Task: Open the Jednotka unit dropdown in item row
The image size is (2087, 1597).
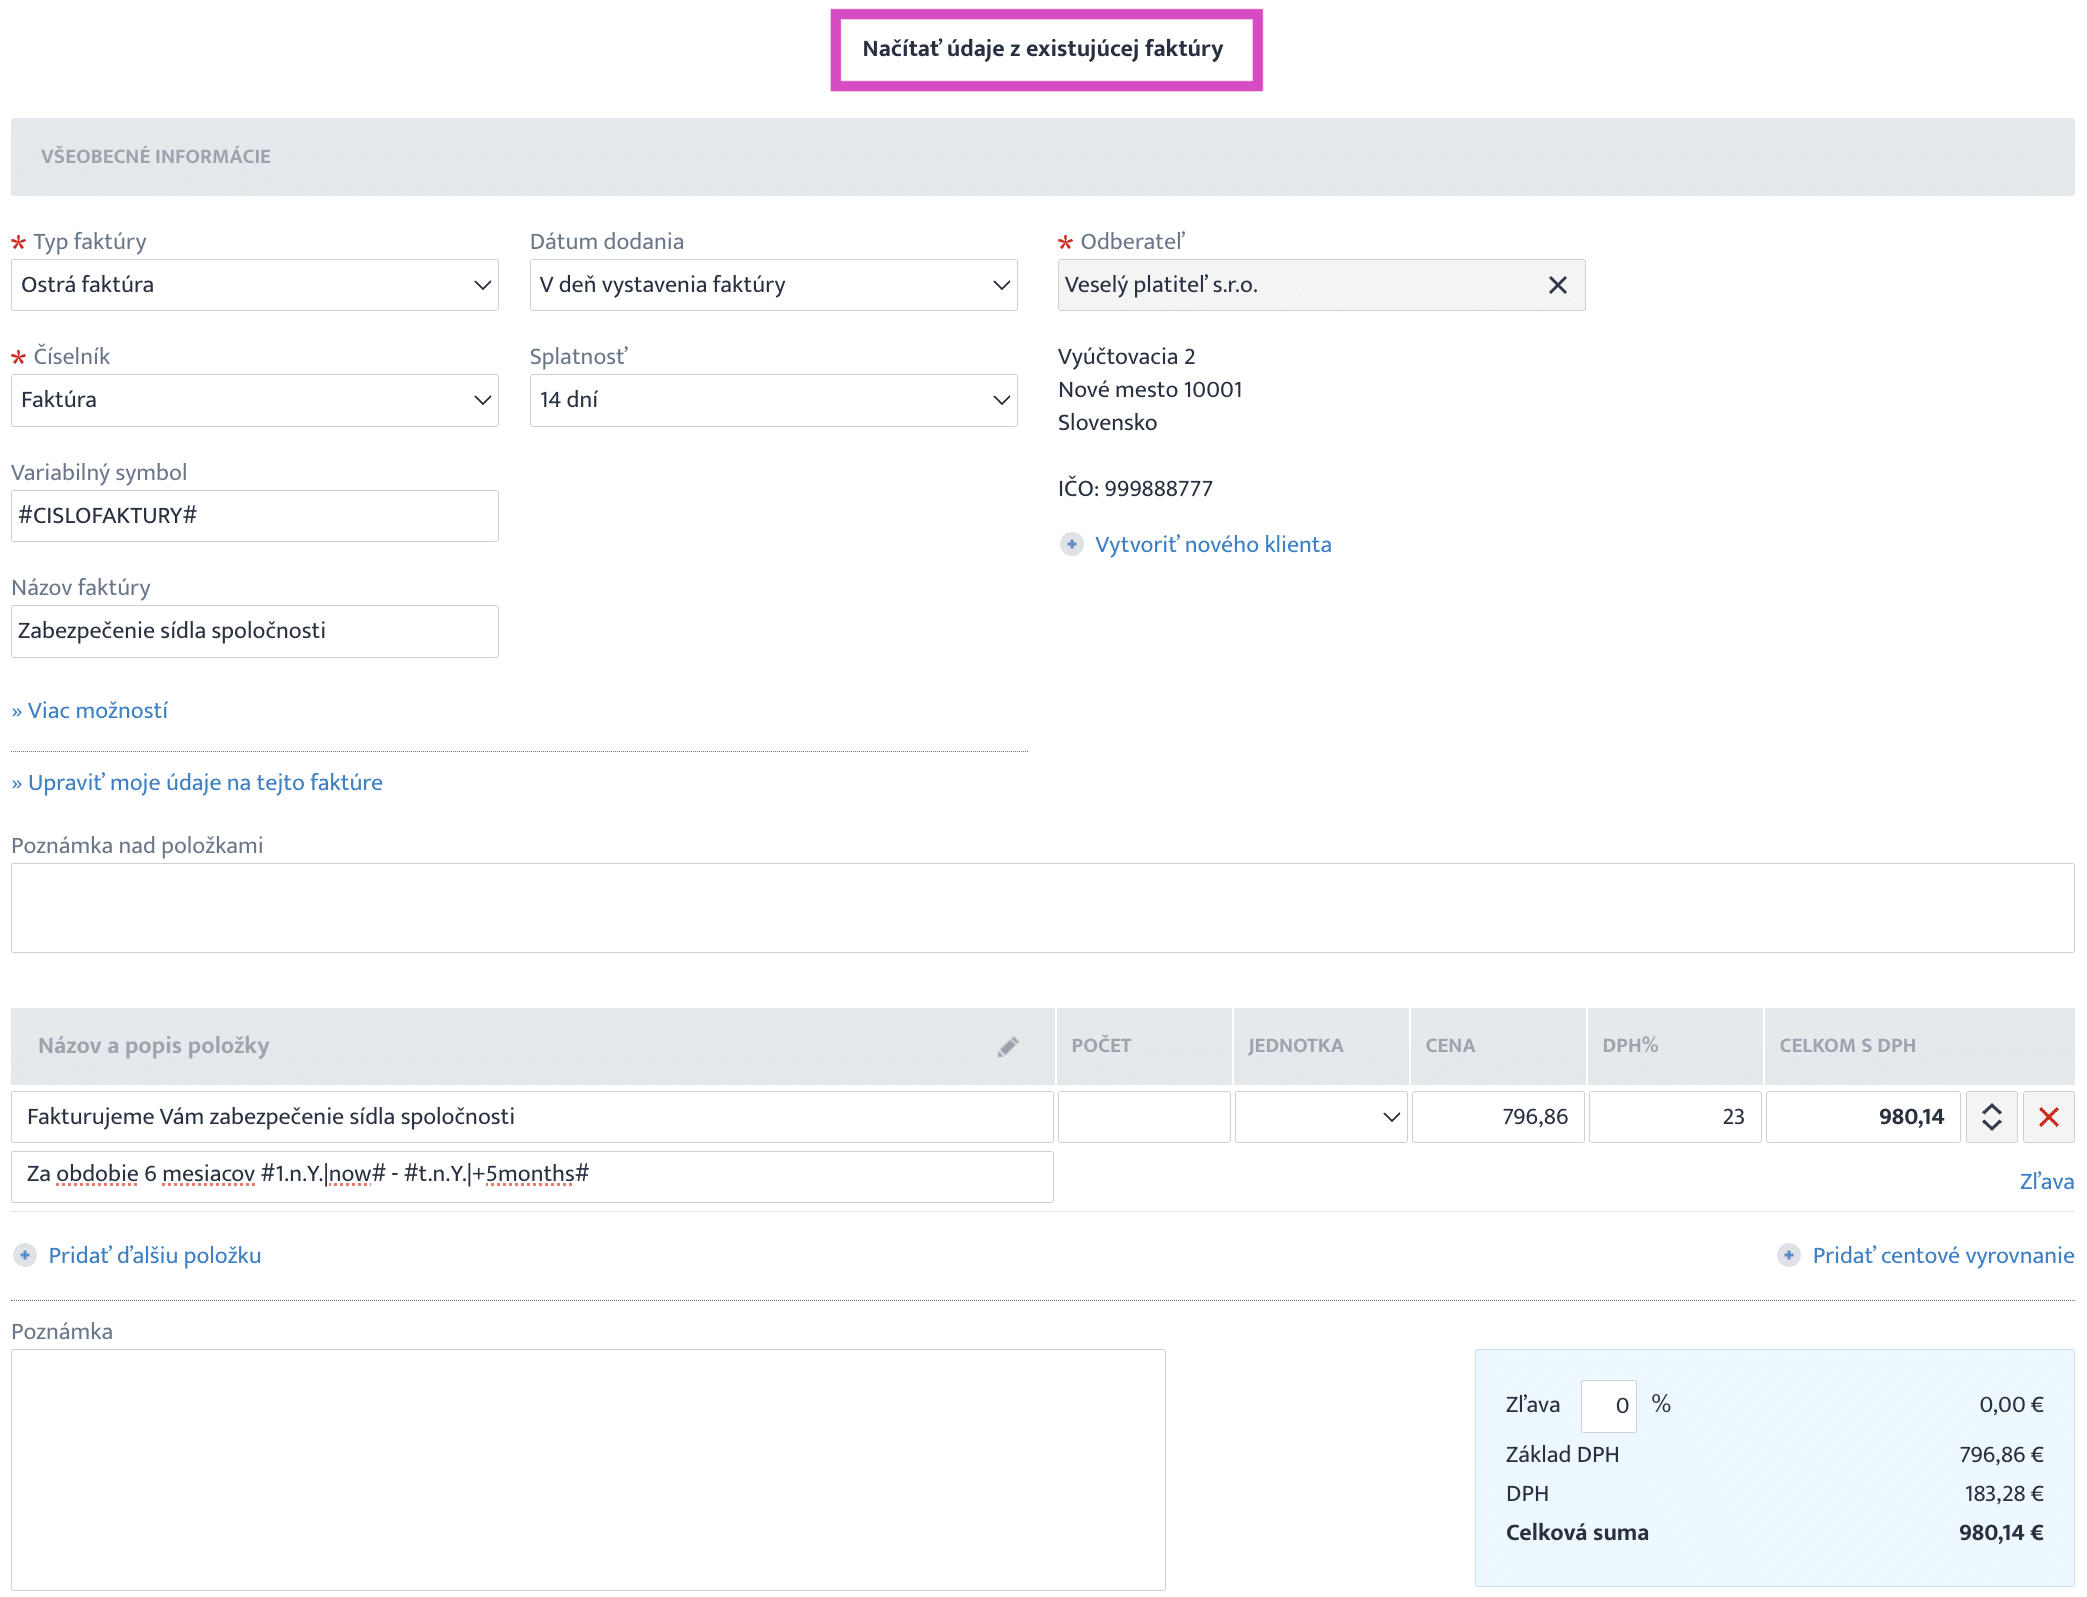Action: coord(1320,1117)
